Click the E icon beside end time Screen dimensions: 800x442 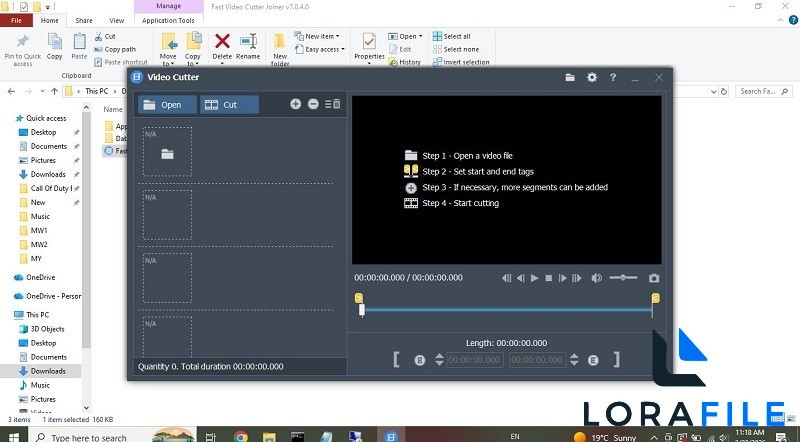click(593, 360)
